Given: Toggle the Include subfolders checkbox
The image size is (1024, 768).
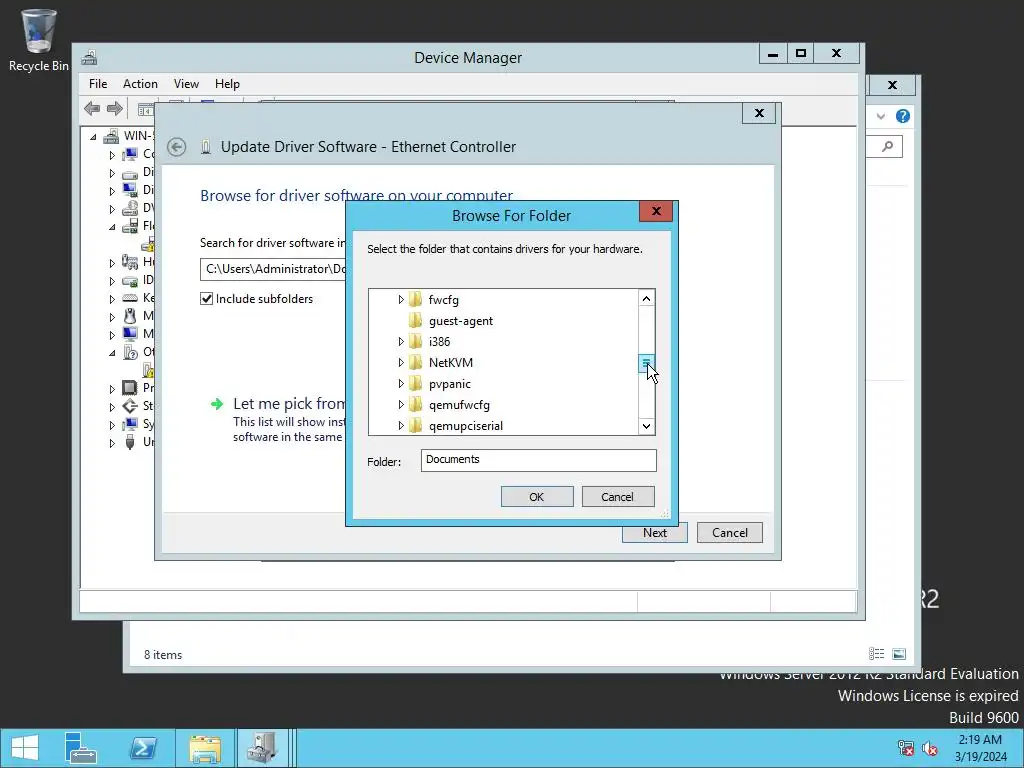Looking at the screenshot, I should [206, 299].
